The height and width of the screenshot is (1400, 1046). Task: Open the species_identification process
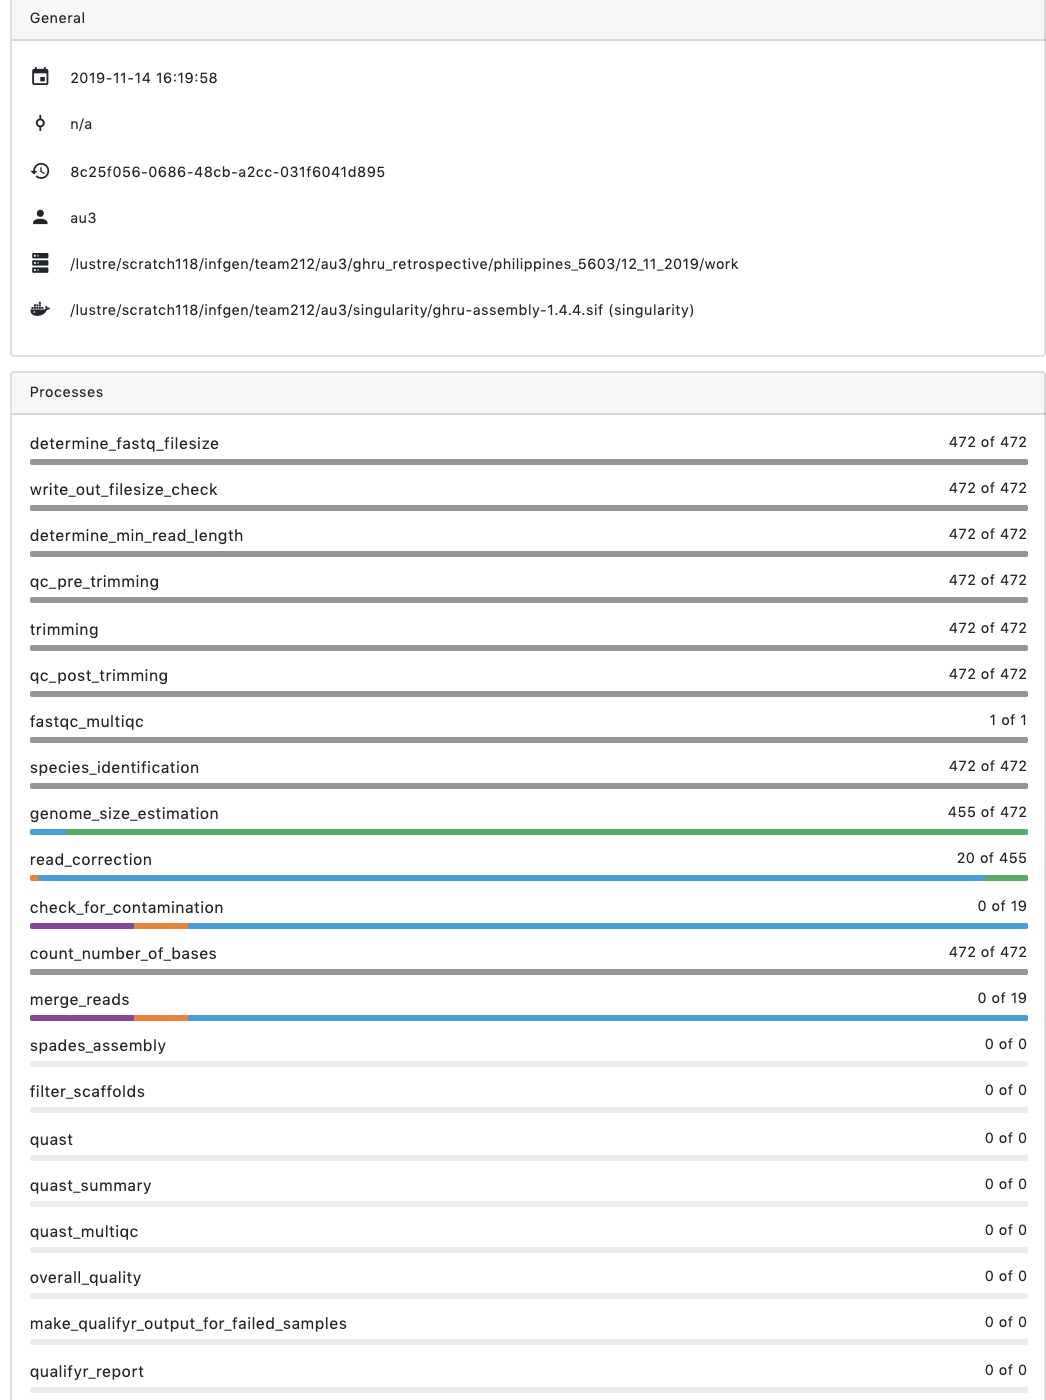pos(114,767)
